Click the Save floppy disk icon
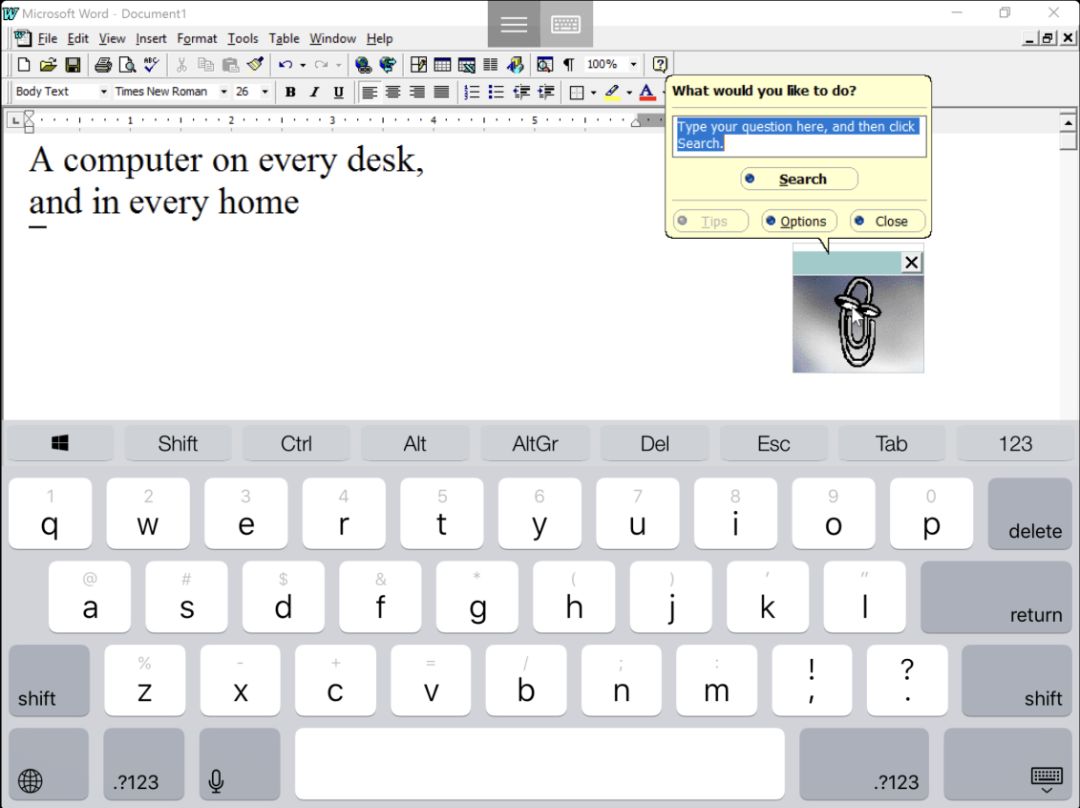1080x808 pixels. (72, 65)
